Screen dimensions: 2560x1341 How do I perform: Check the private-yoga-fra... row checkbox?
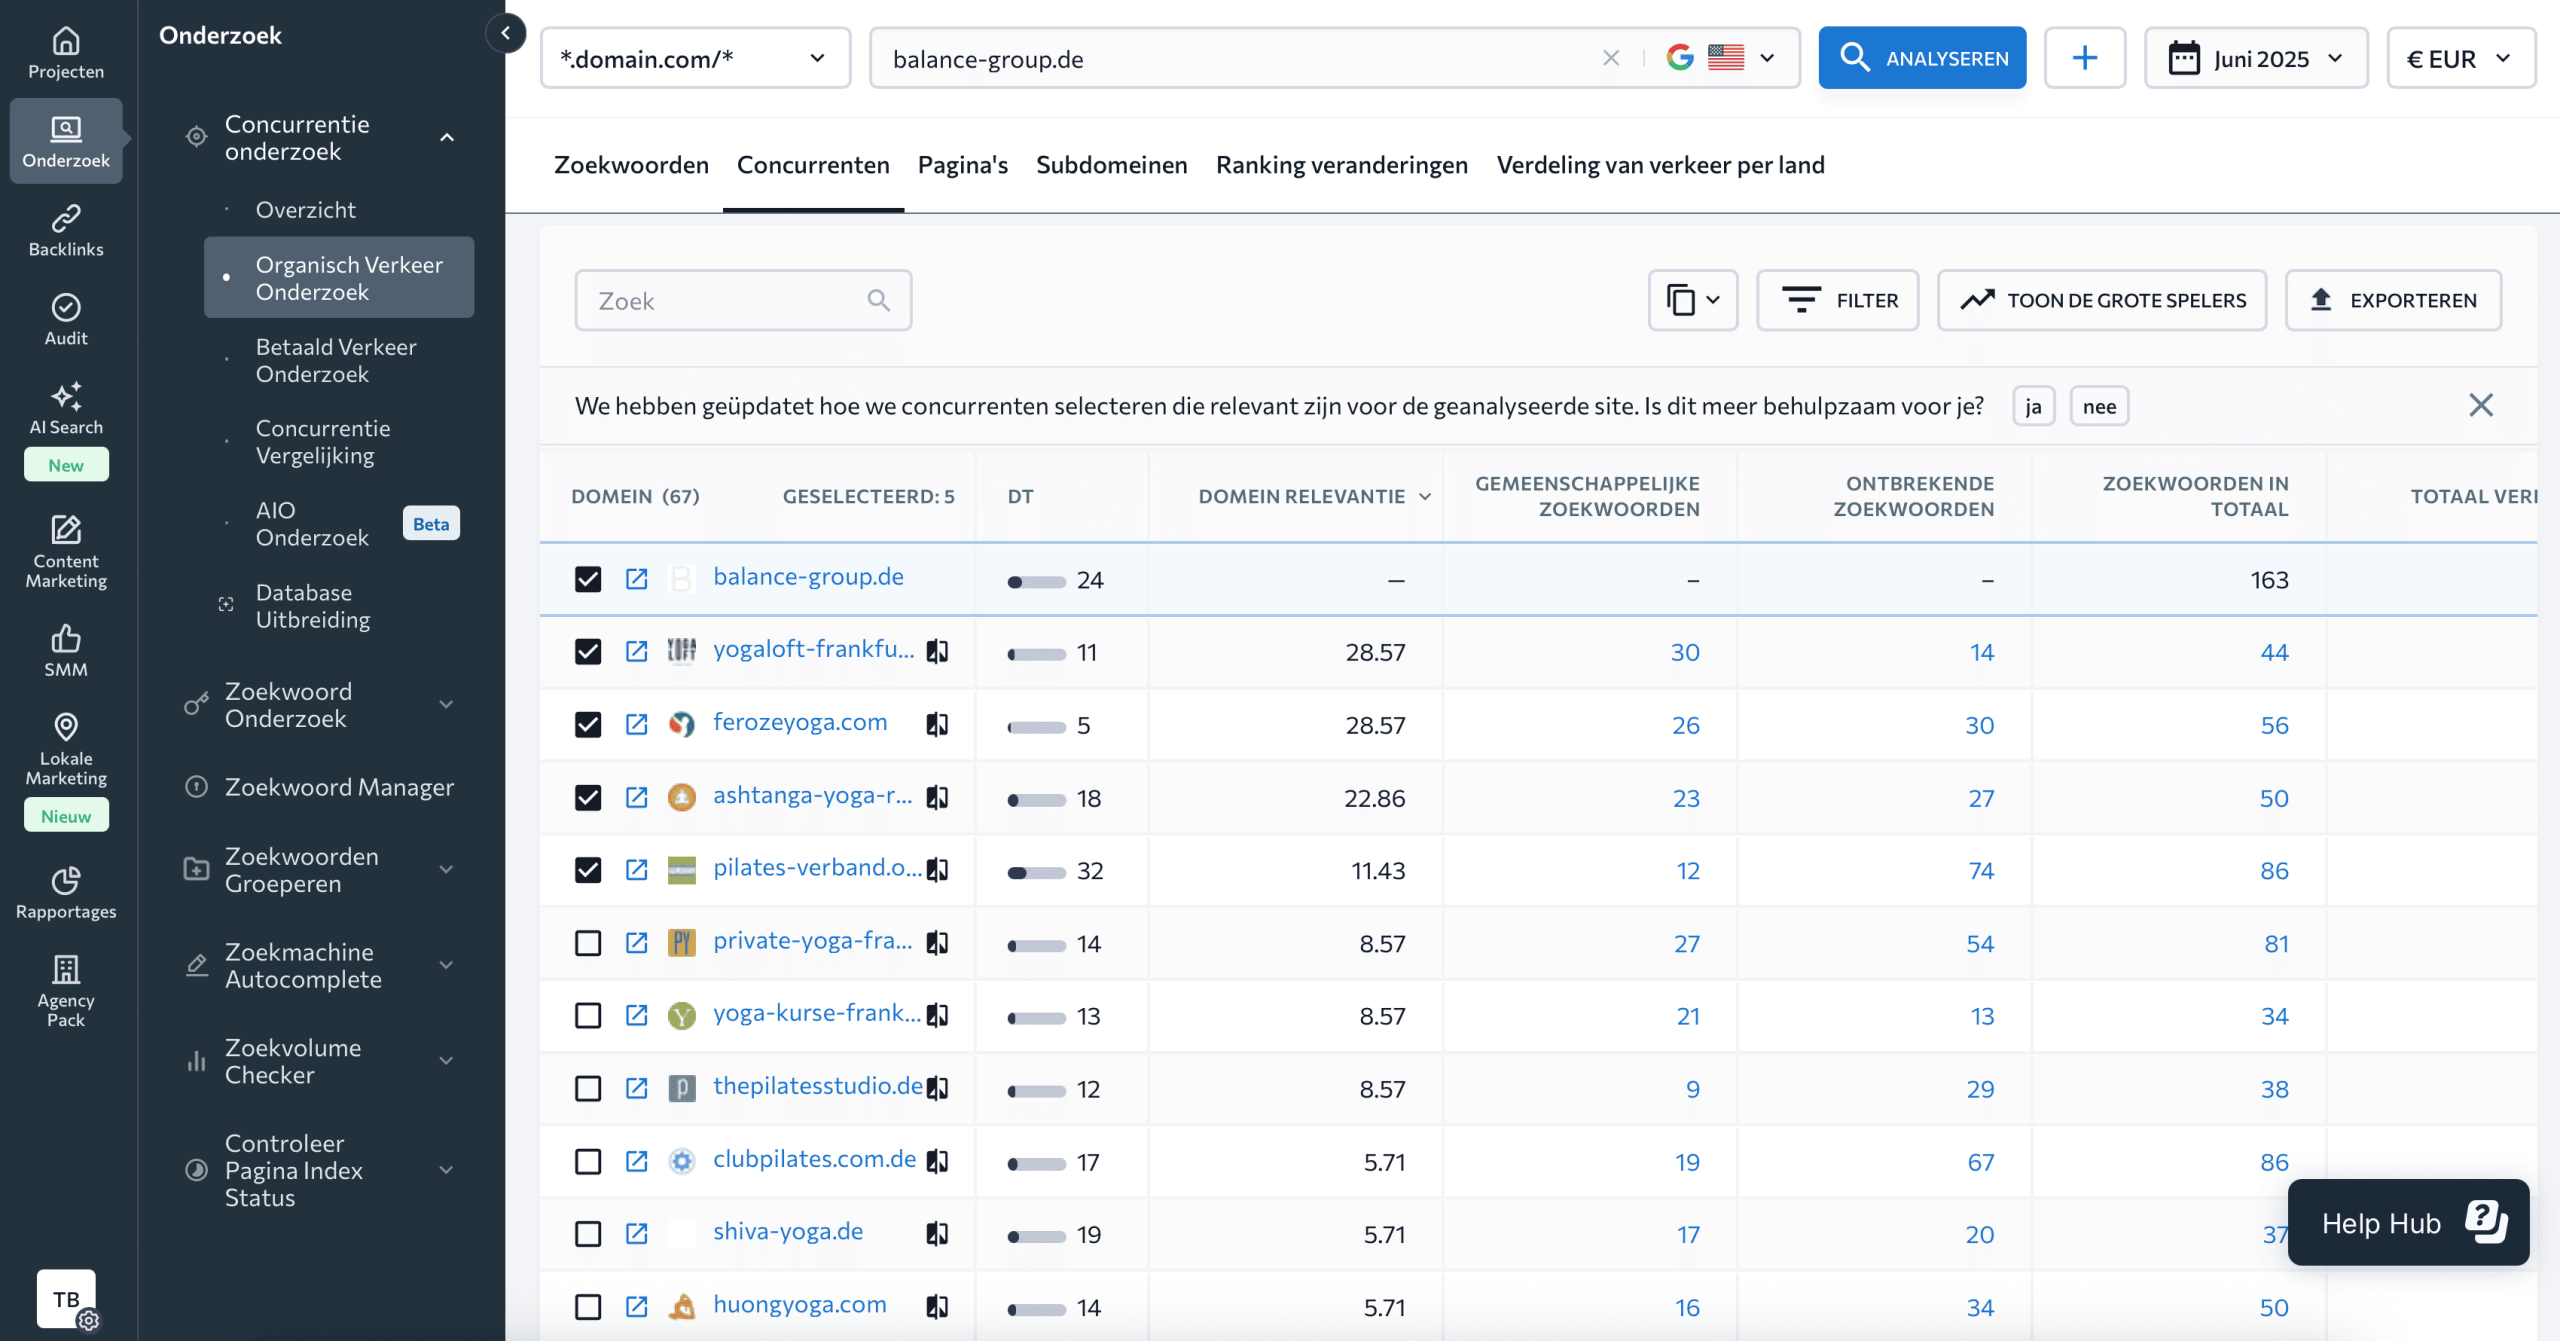tap(588, 943)
